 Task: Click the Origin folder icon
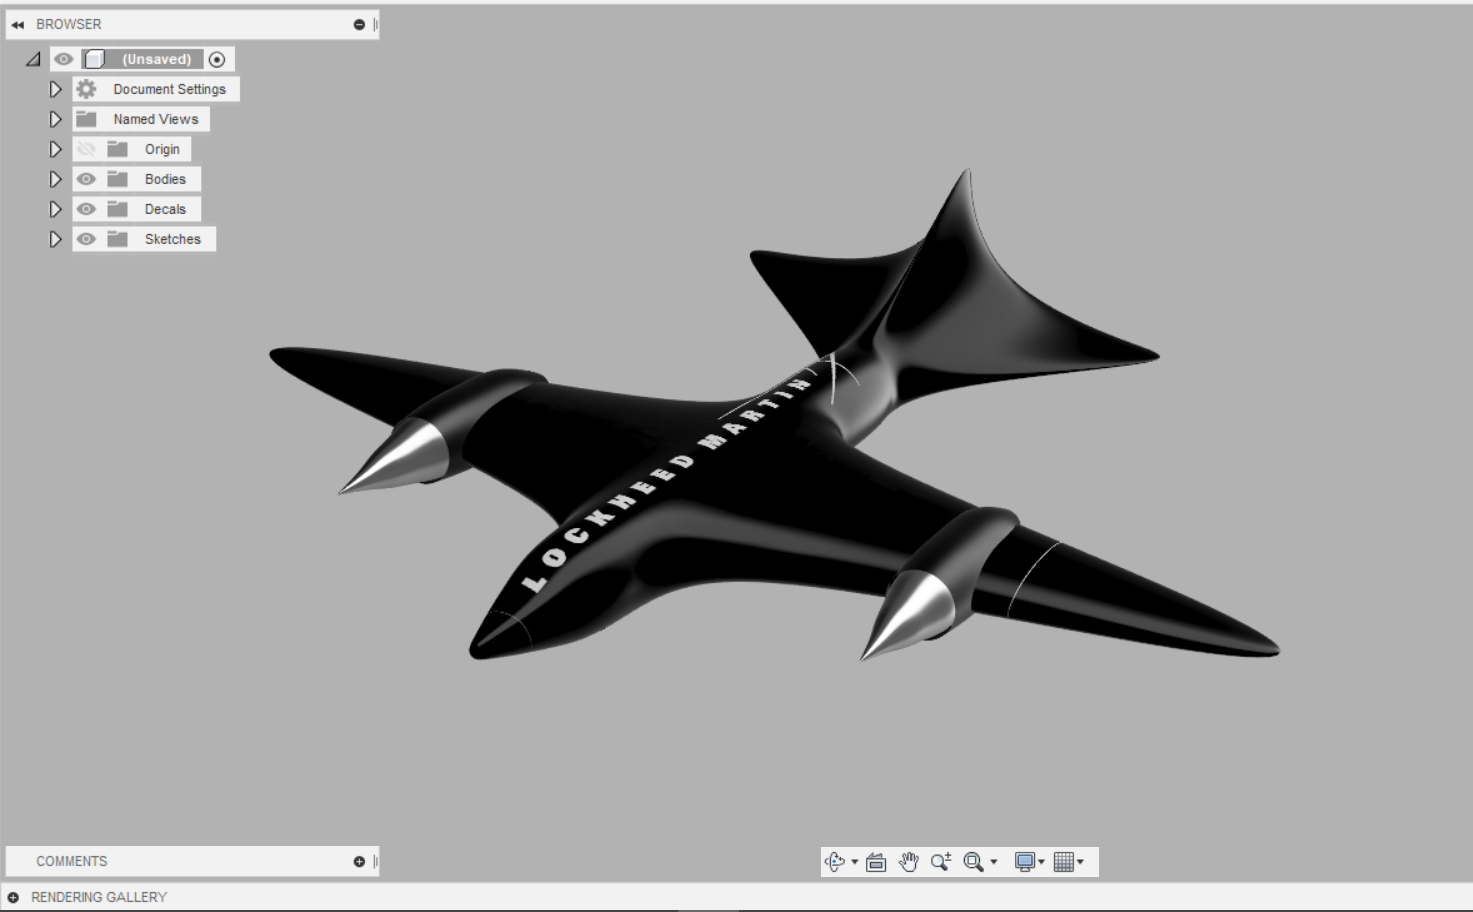(x=118, y=149)
